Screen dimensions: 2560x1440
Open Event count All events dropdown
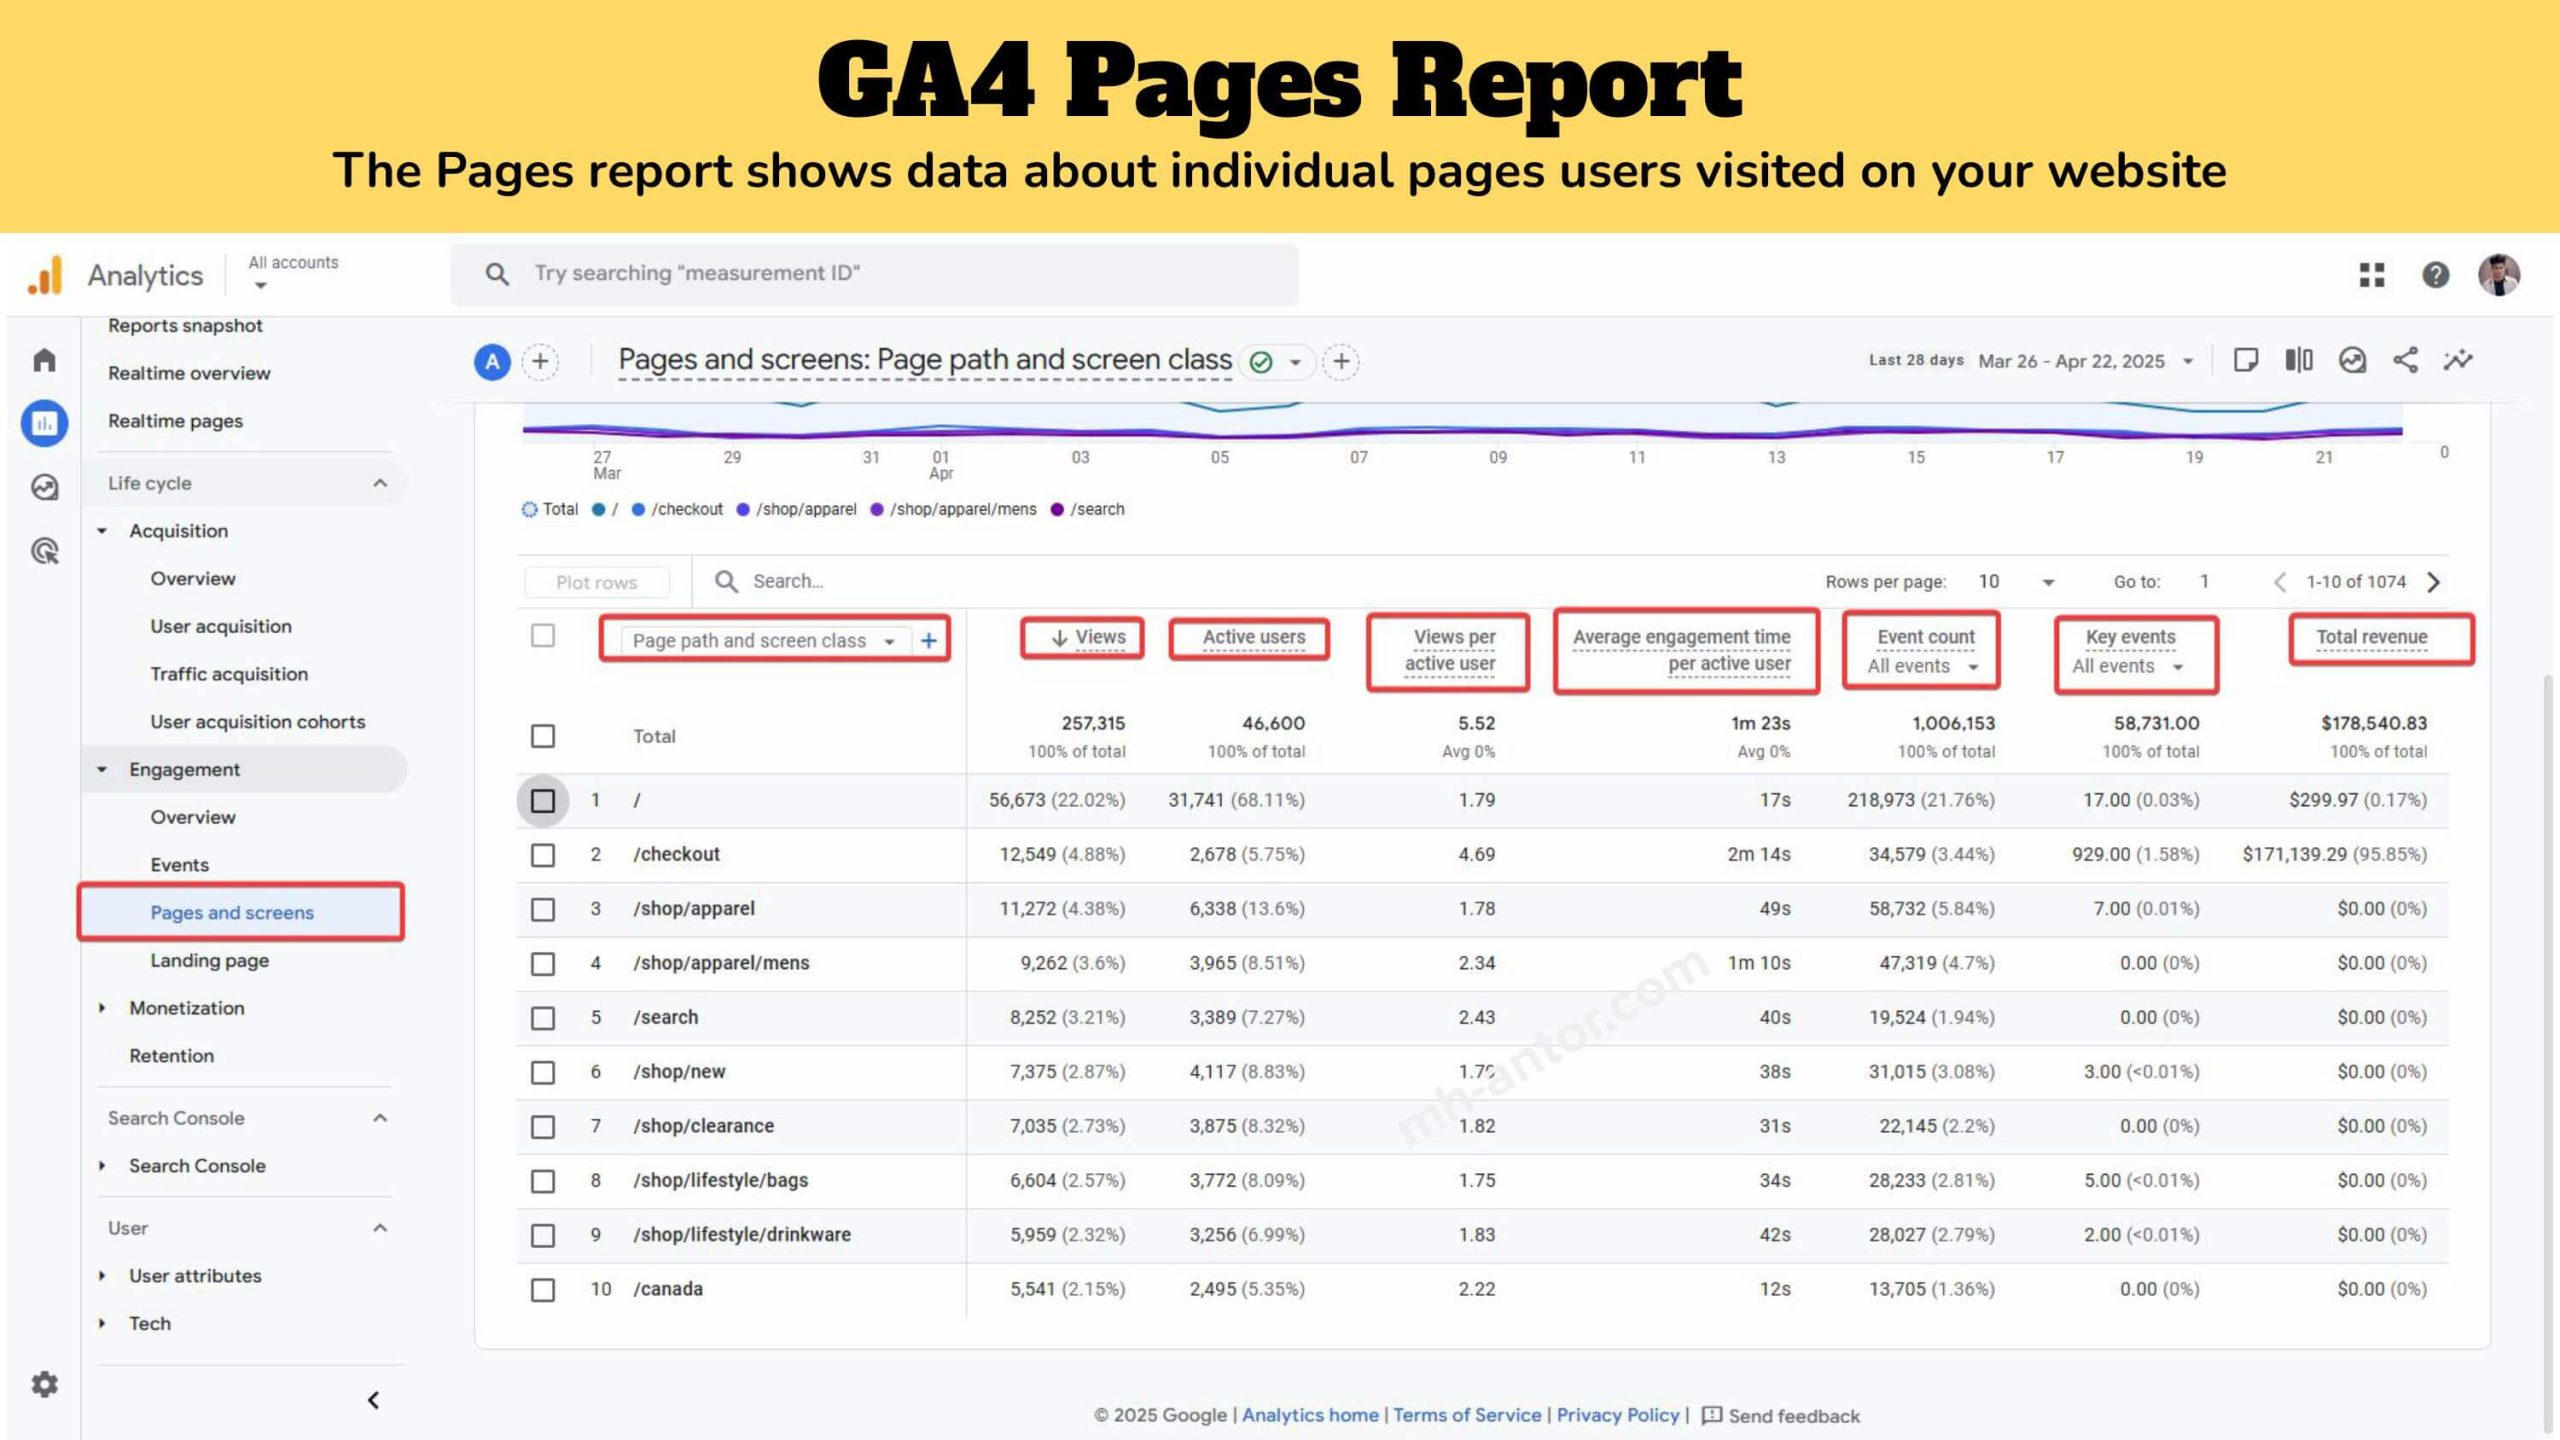pos(1923,666)
